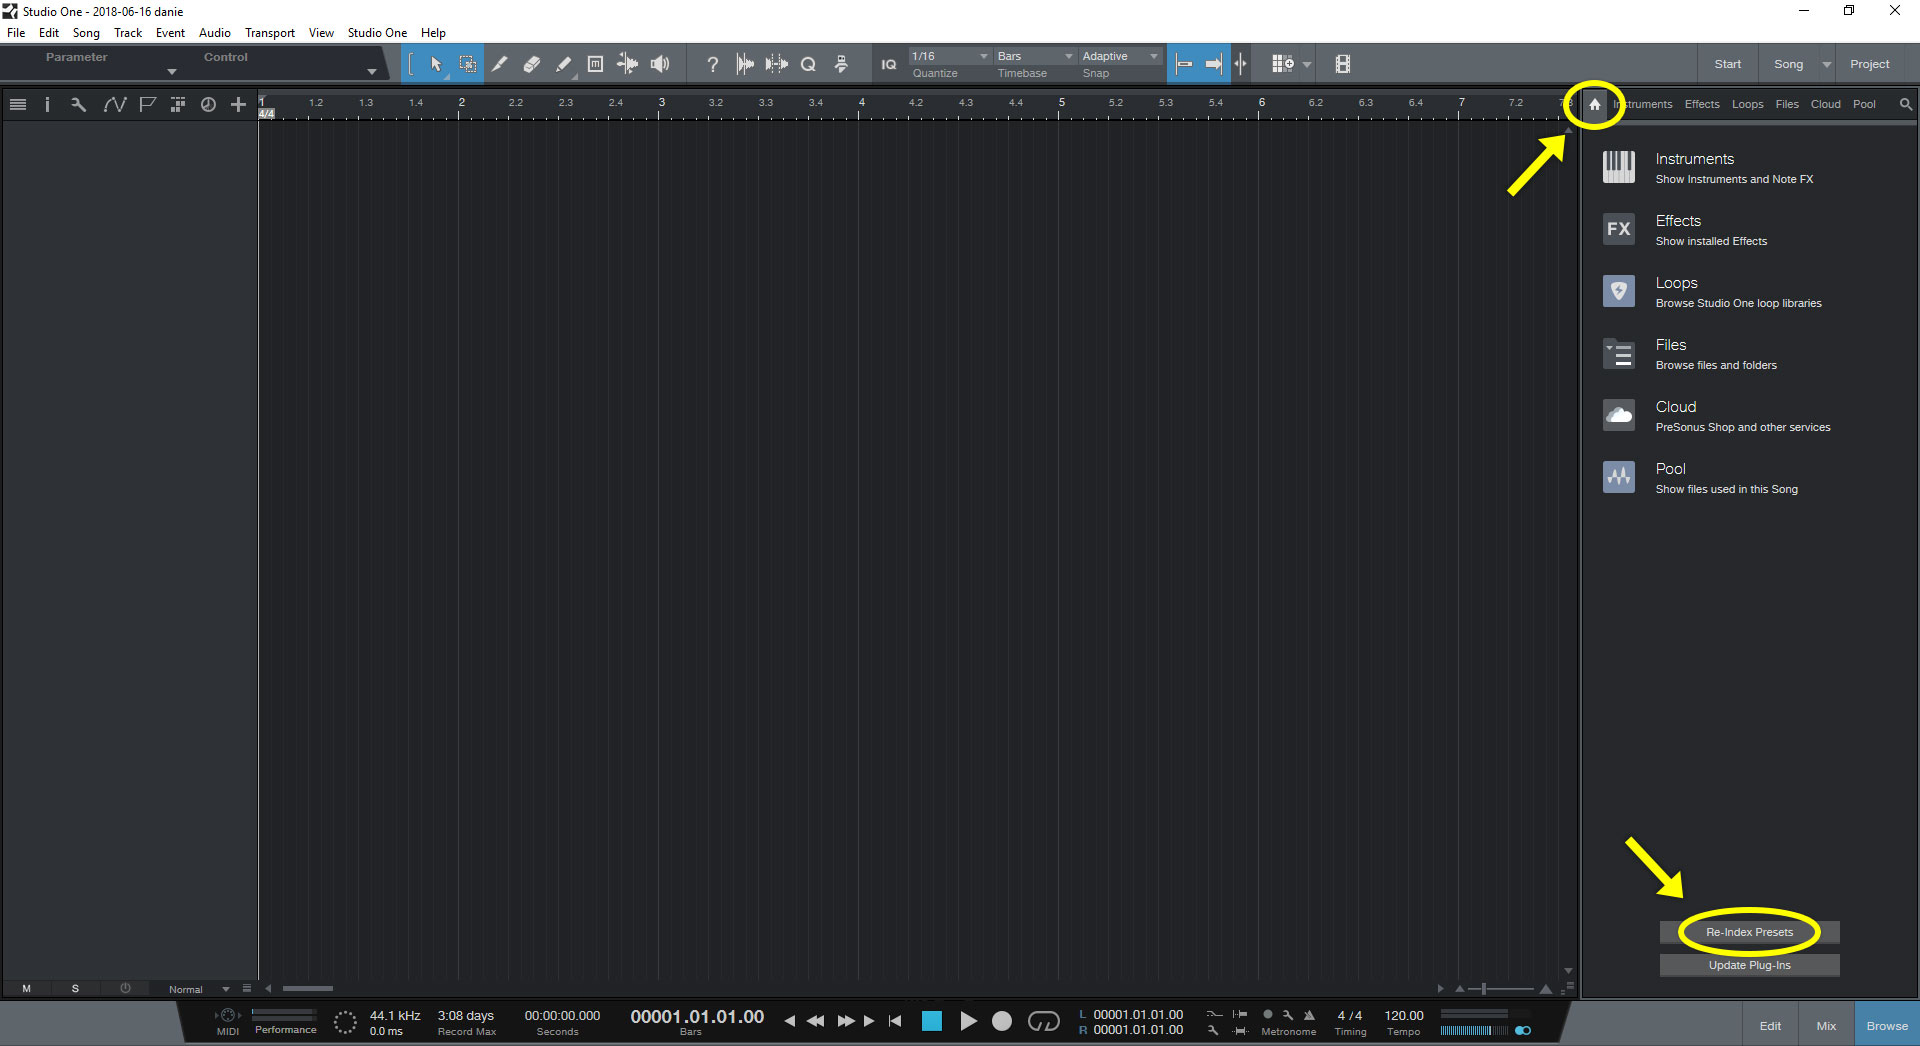Screen dimensions: 1920x1046
Task: Click the Pool waveform icon
Action: point(1618,477)
